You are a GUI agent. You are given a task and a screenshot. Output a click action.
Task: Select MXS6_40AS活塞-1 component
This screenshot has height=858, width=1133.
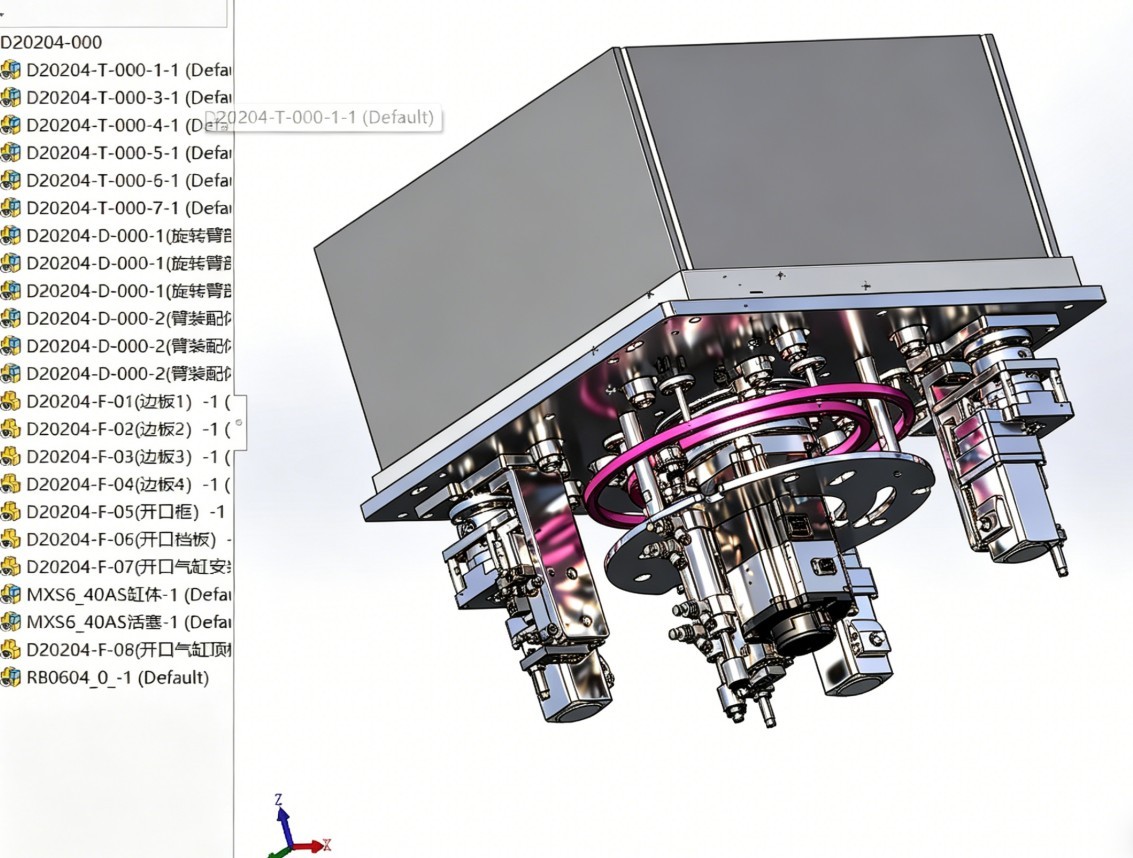(x=116, y=622)
